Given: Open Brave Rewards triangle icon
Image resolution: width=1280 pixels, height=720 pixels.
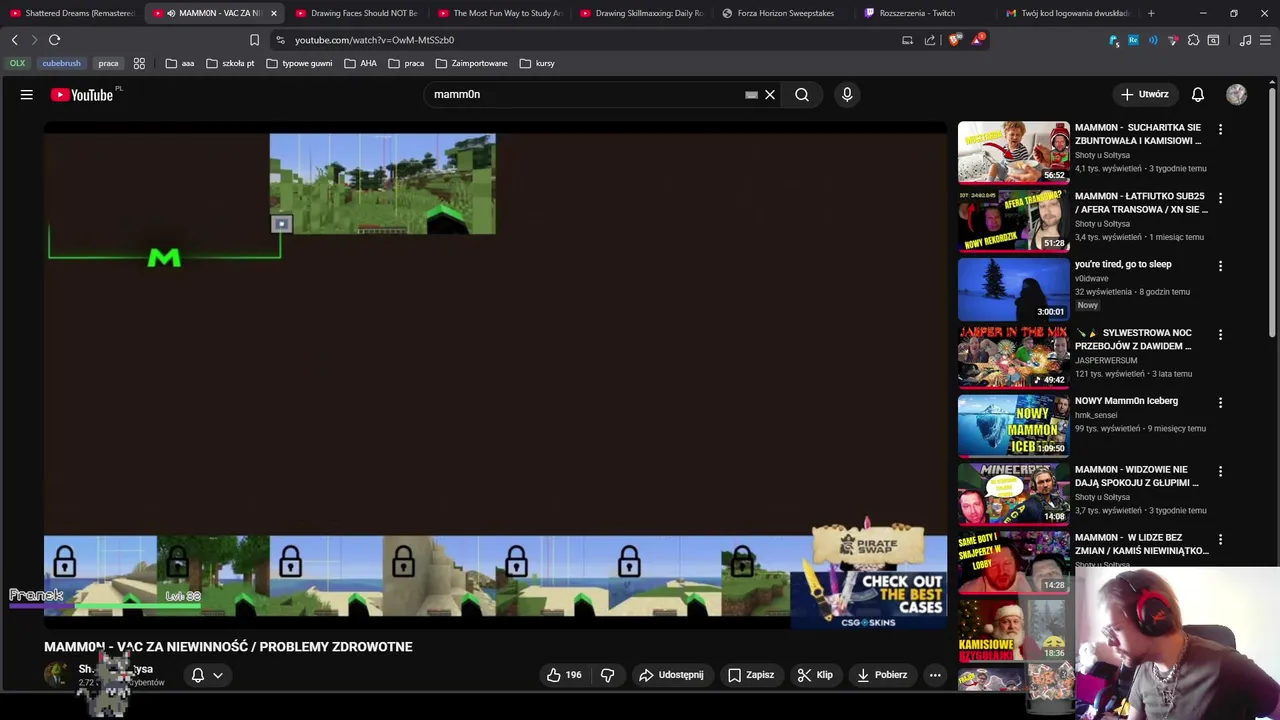Looking at the screenshot, I should click(977, 40).
